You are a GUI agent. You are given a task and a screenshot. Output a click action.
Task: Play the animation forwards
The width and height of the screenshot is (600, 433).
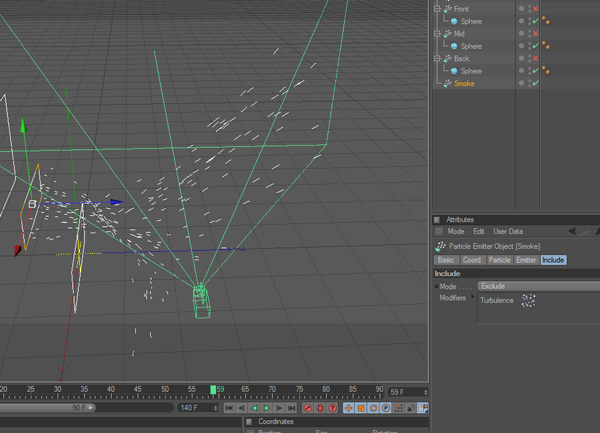(x=267, y=408)
